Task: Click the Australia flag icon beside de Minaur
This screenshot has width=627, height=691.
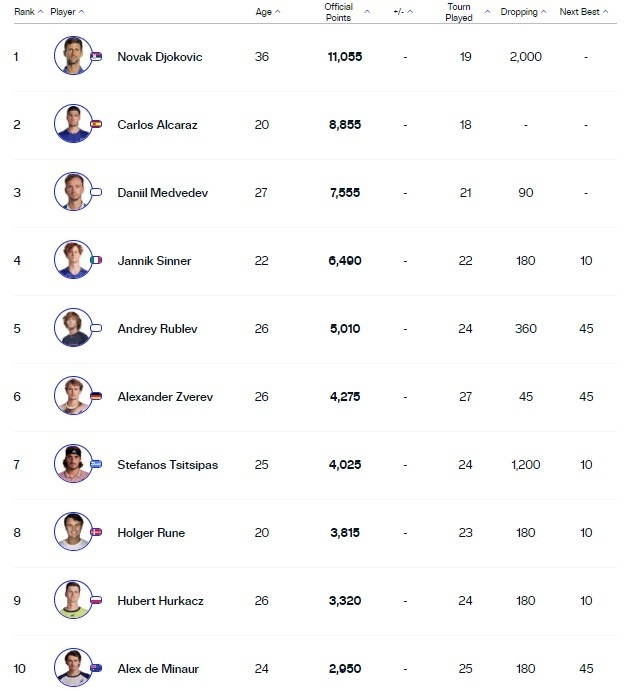Action: coord(96,668)
